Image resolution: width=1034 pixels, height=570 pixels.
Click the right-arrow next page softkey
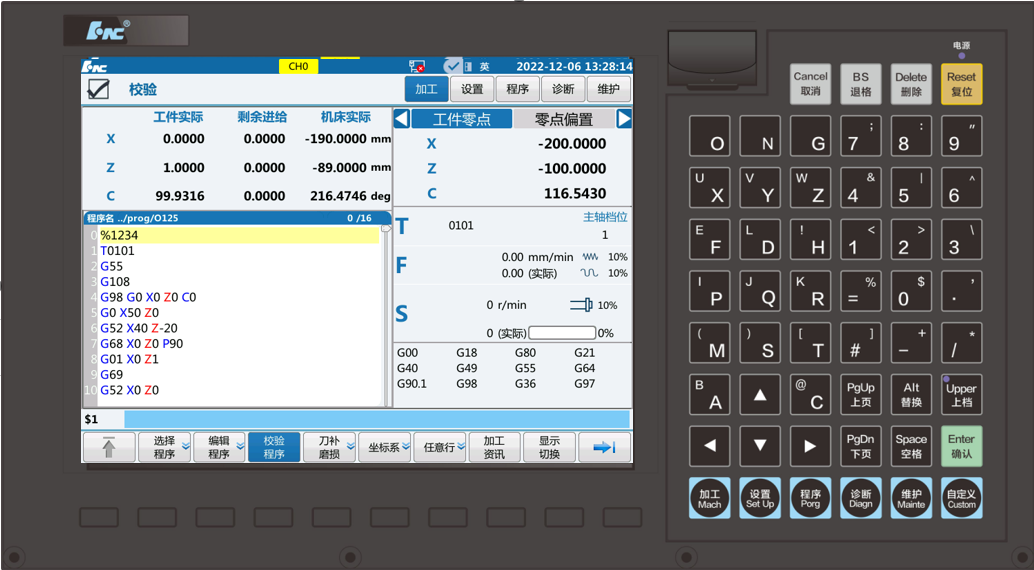click(x=604, y=448)
